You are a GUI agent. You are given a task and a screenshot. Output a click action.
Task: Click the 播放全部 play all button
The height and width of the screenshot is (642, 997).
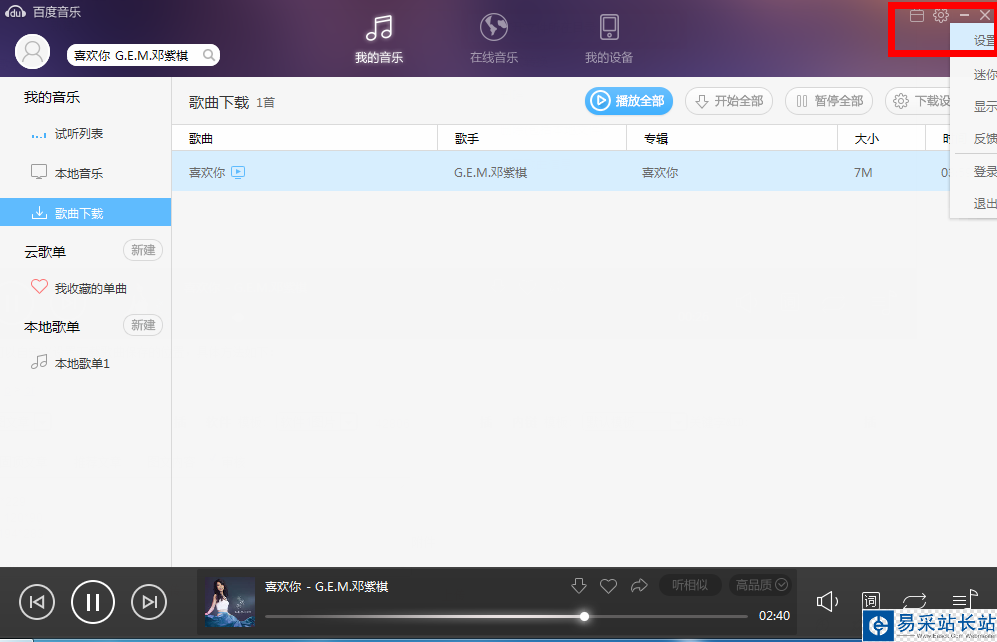tap(629, 101)
